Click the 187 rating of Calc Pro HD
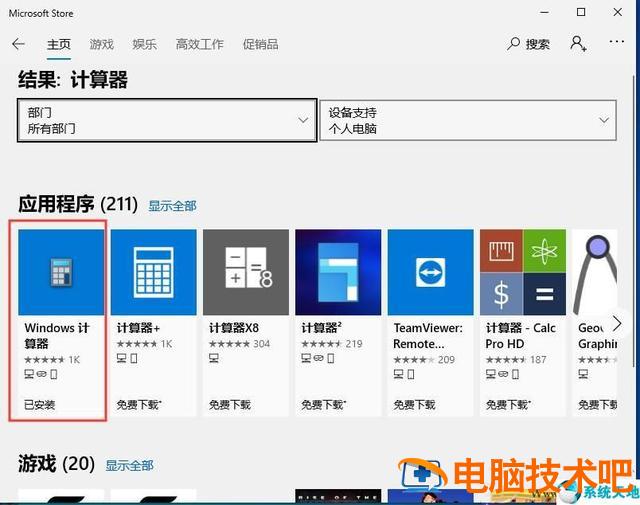The height and width of the screenshot is (505, 640). [538, 360]
